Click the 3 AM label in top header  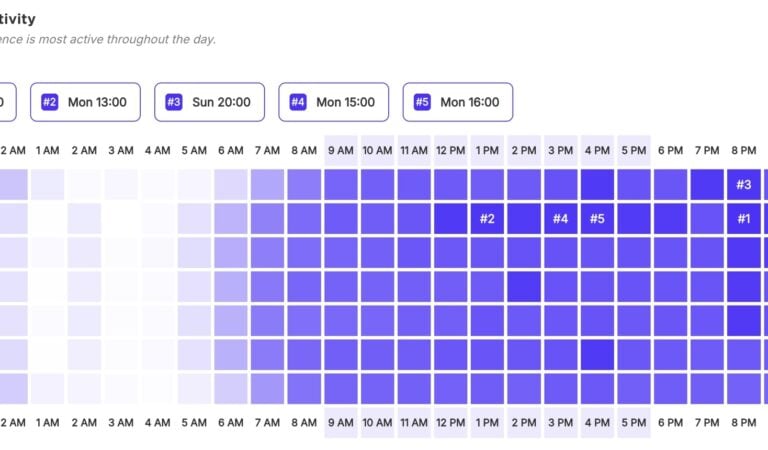[x=120, y=151]
